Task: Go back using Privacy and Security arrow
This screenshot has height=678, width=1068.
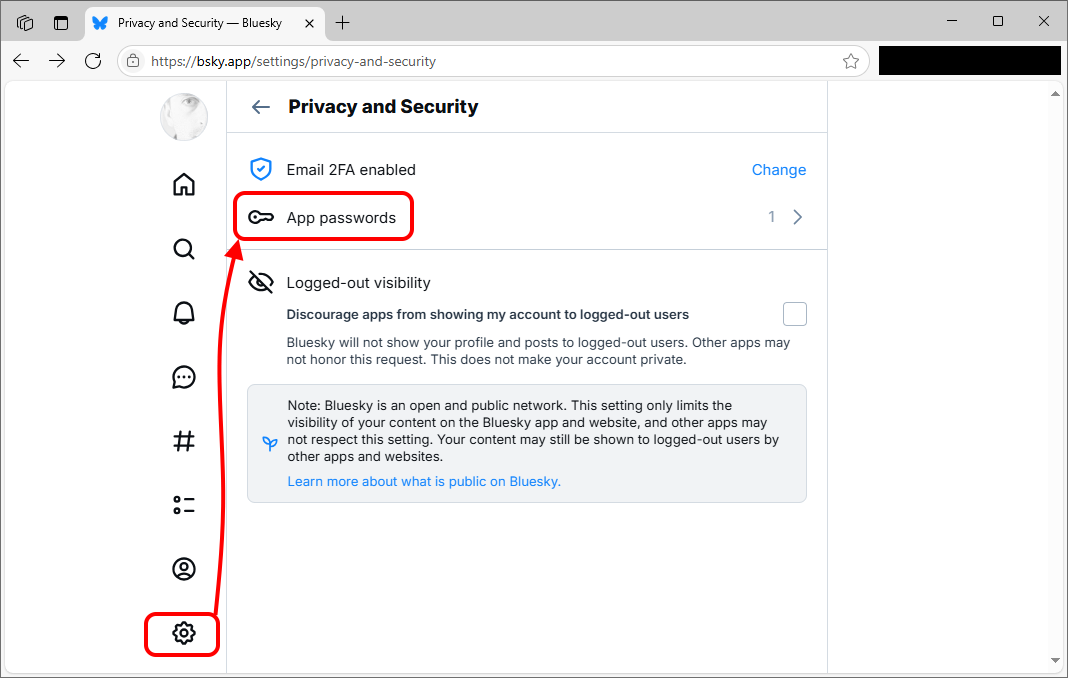Action: (261, 107)
